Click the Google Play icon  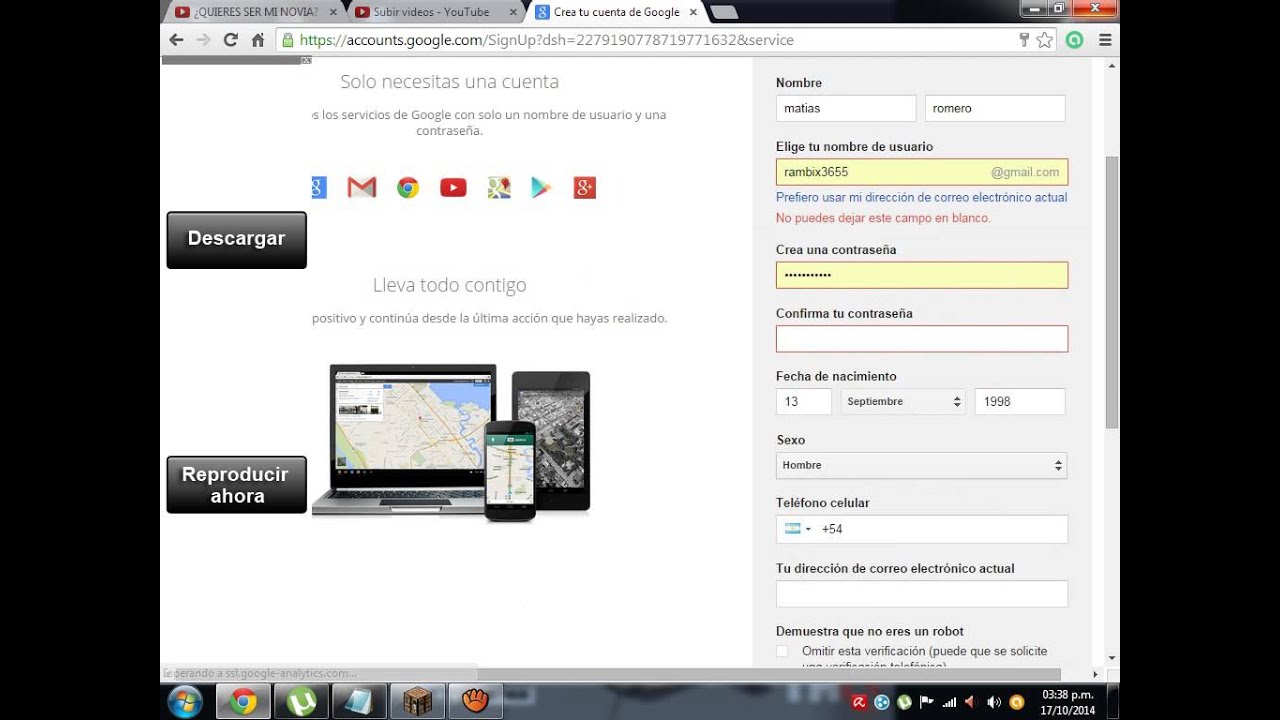click(541, 187)
